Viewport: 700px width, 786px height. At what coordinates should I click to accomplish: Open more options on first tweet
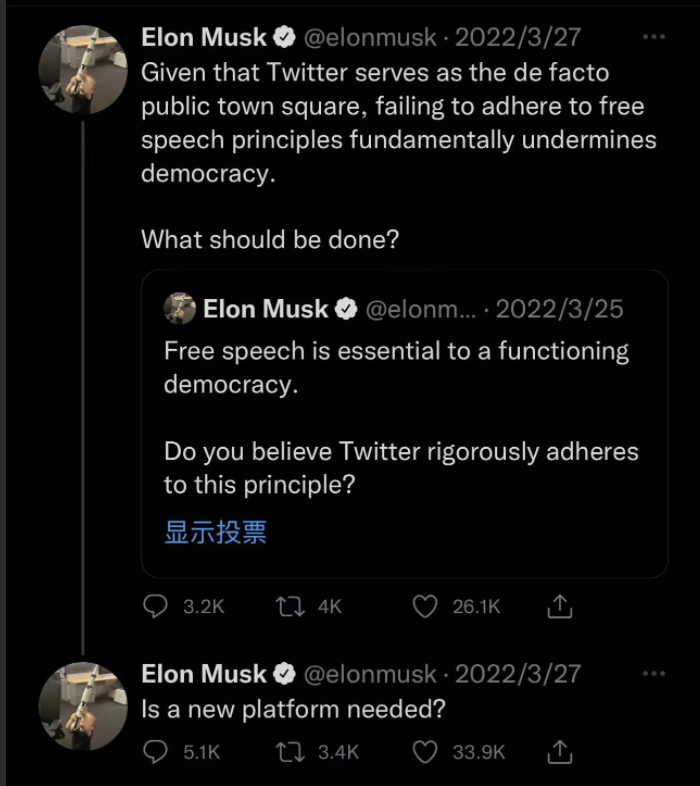[653, 37]
